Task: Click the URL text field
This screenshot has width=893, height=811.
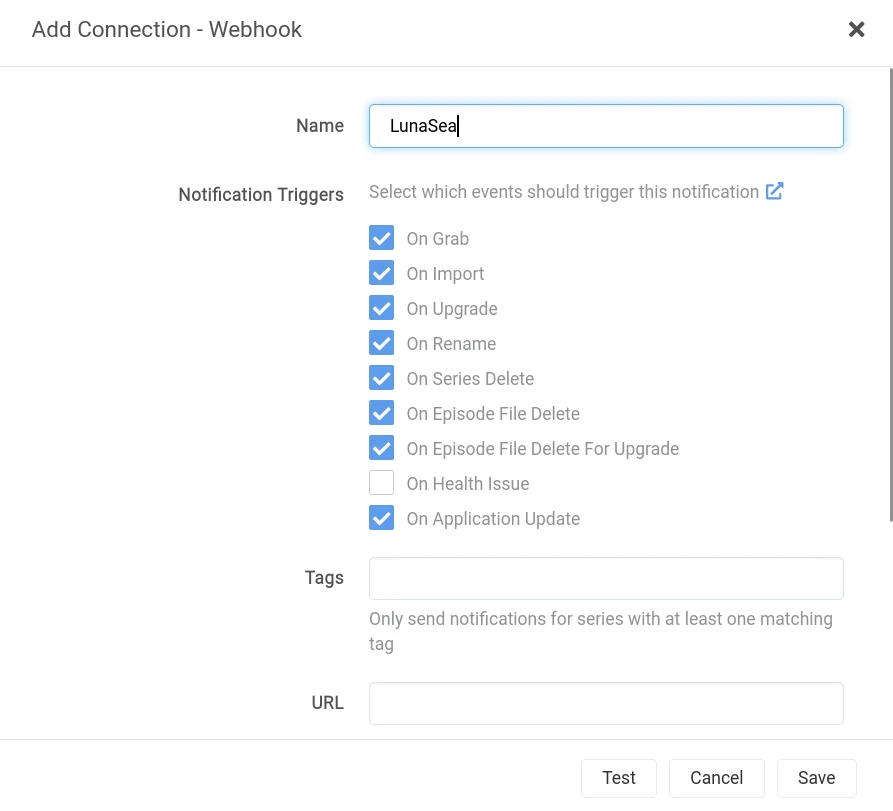Action: pyautogui.click(x=606, y=704)
